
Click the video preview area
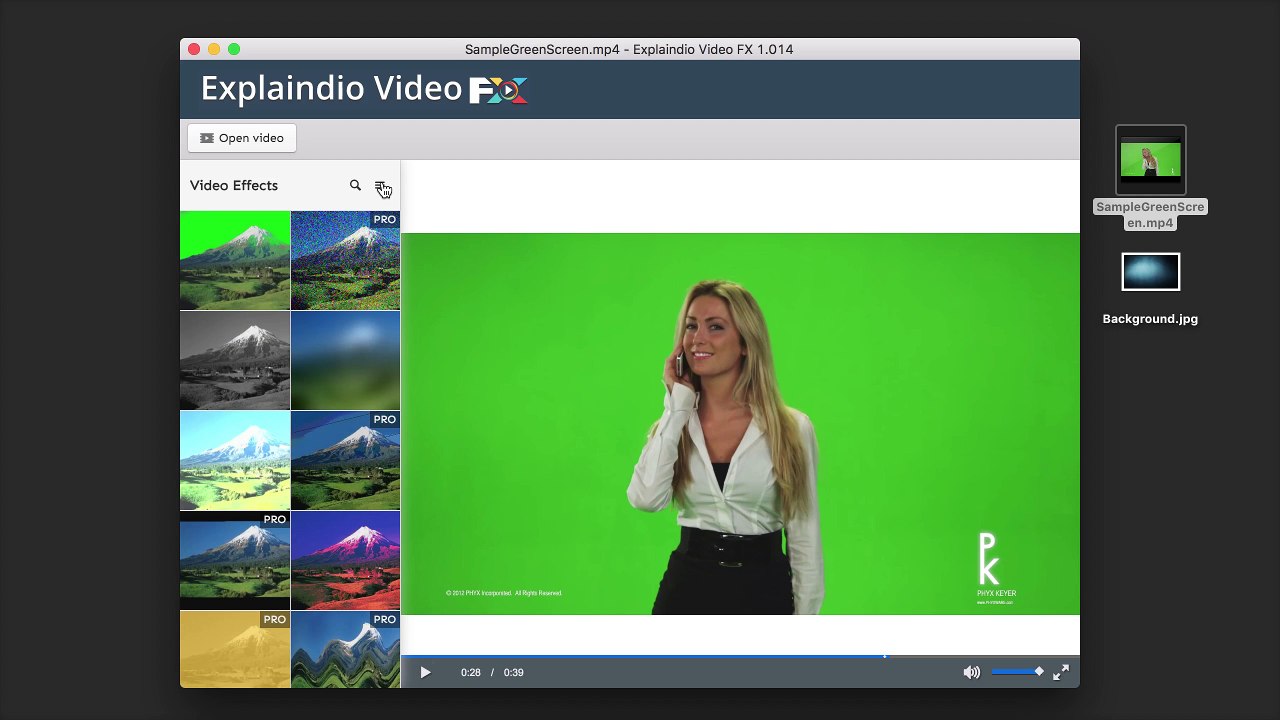click(740, 424)
